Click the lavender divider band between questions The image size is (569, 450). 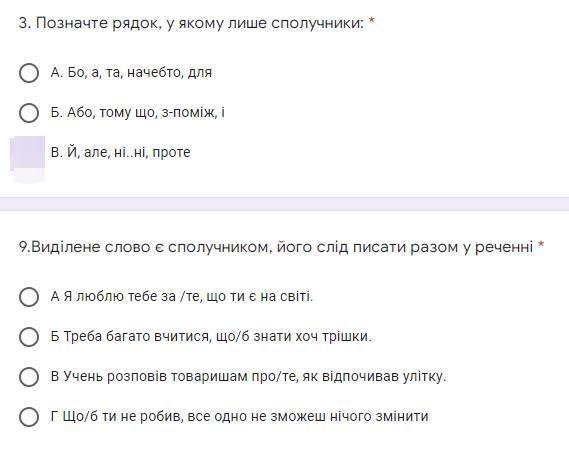[x=284, y=204]
